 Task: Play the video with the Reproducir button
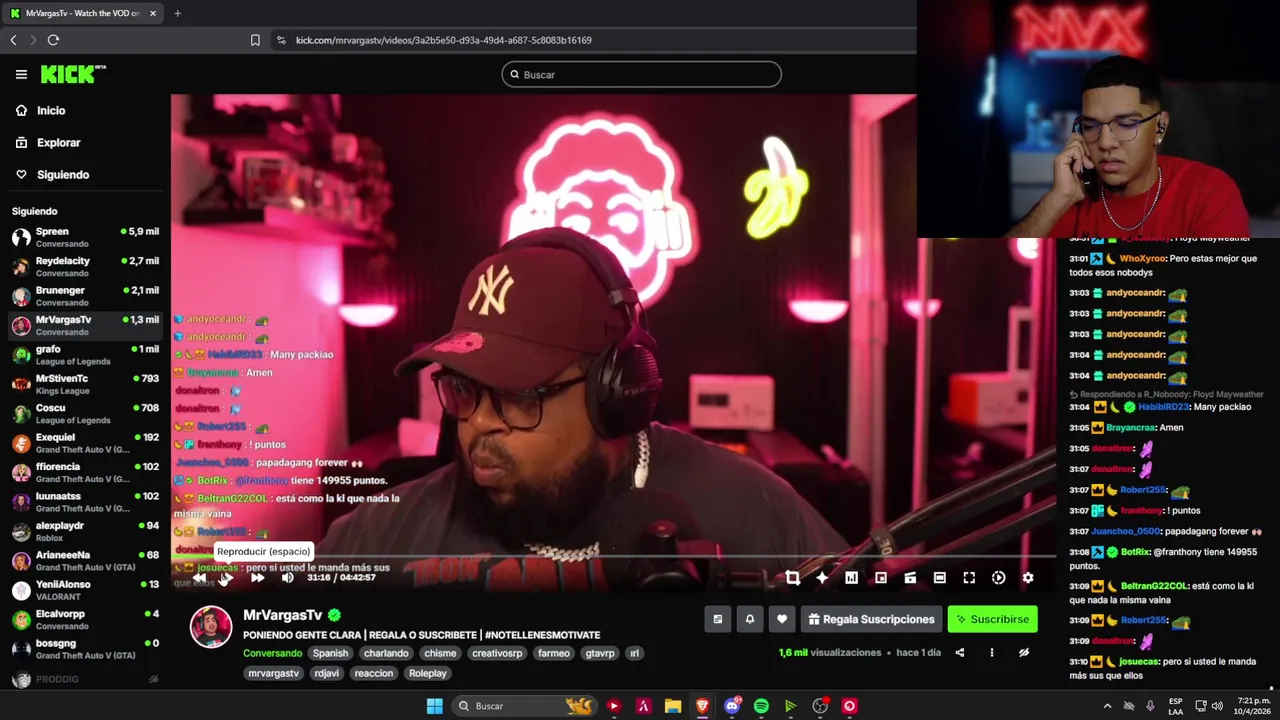[226, 577]
